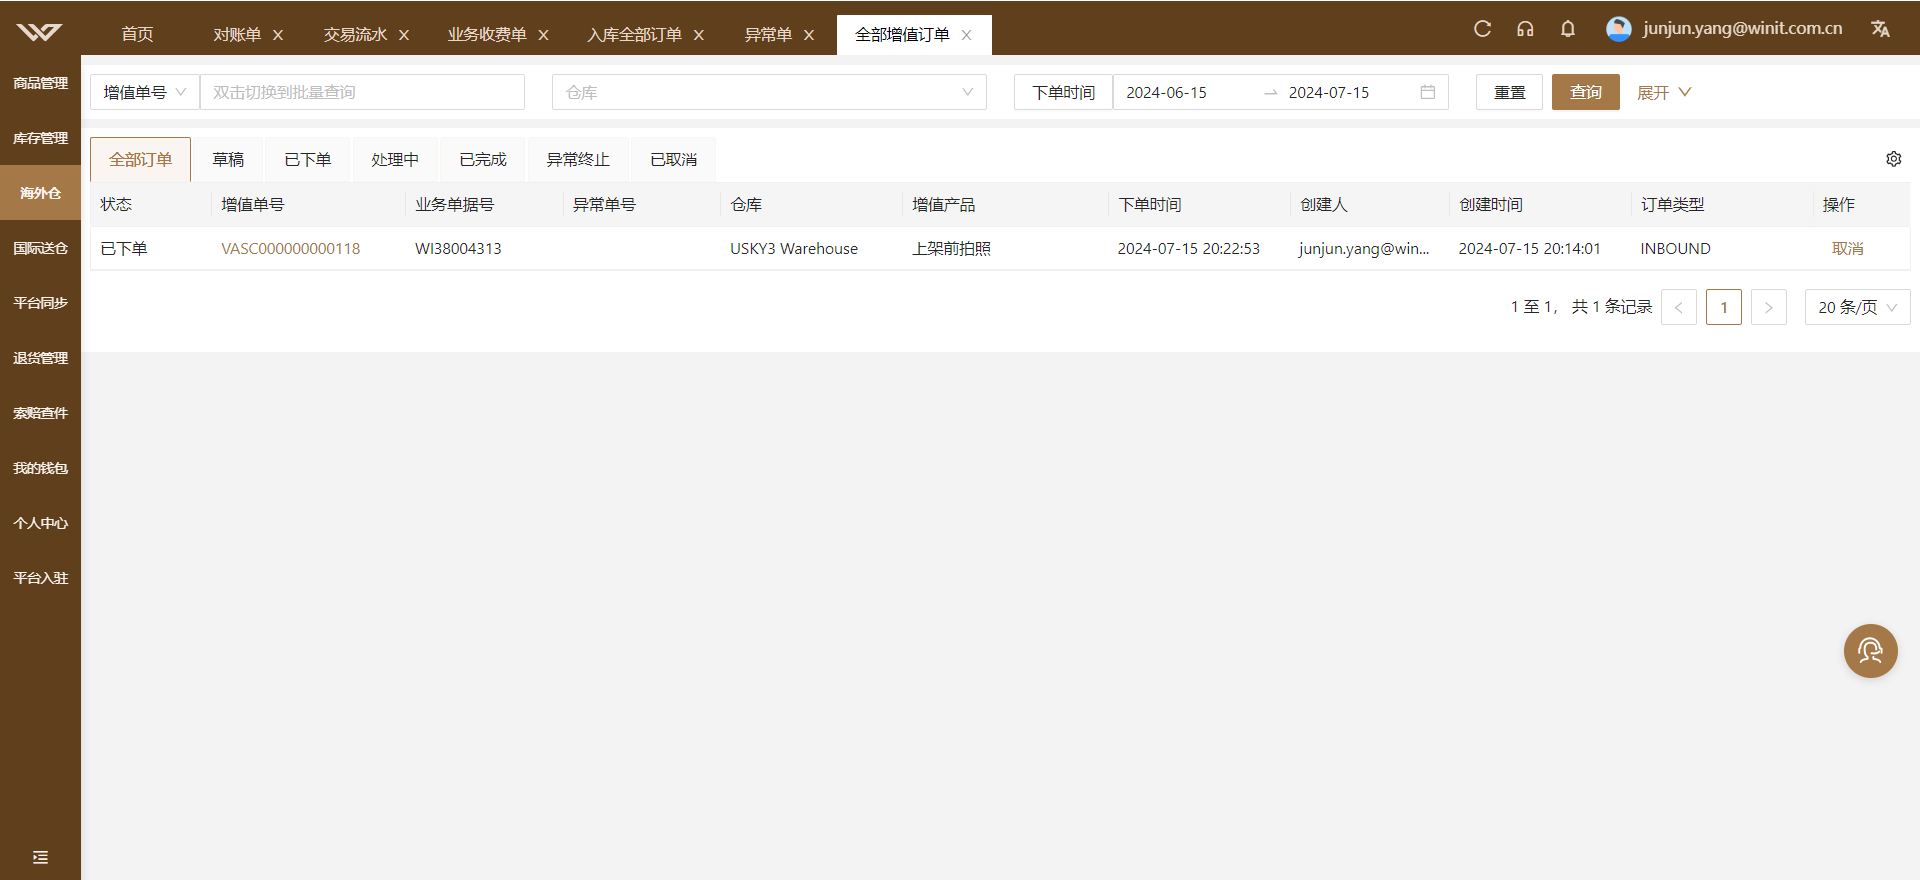Open 平台入驻 in the sidebar
This screenshot has height=880, width=1920.
(40, 578)
